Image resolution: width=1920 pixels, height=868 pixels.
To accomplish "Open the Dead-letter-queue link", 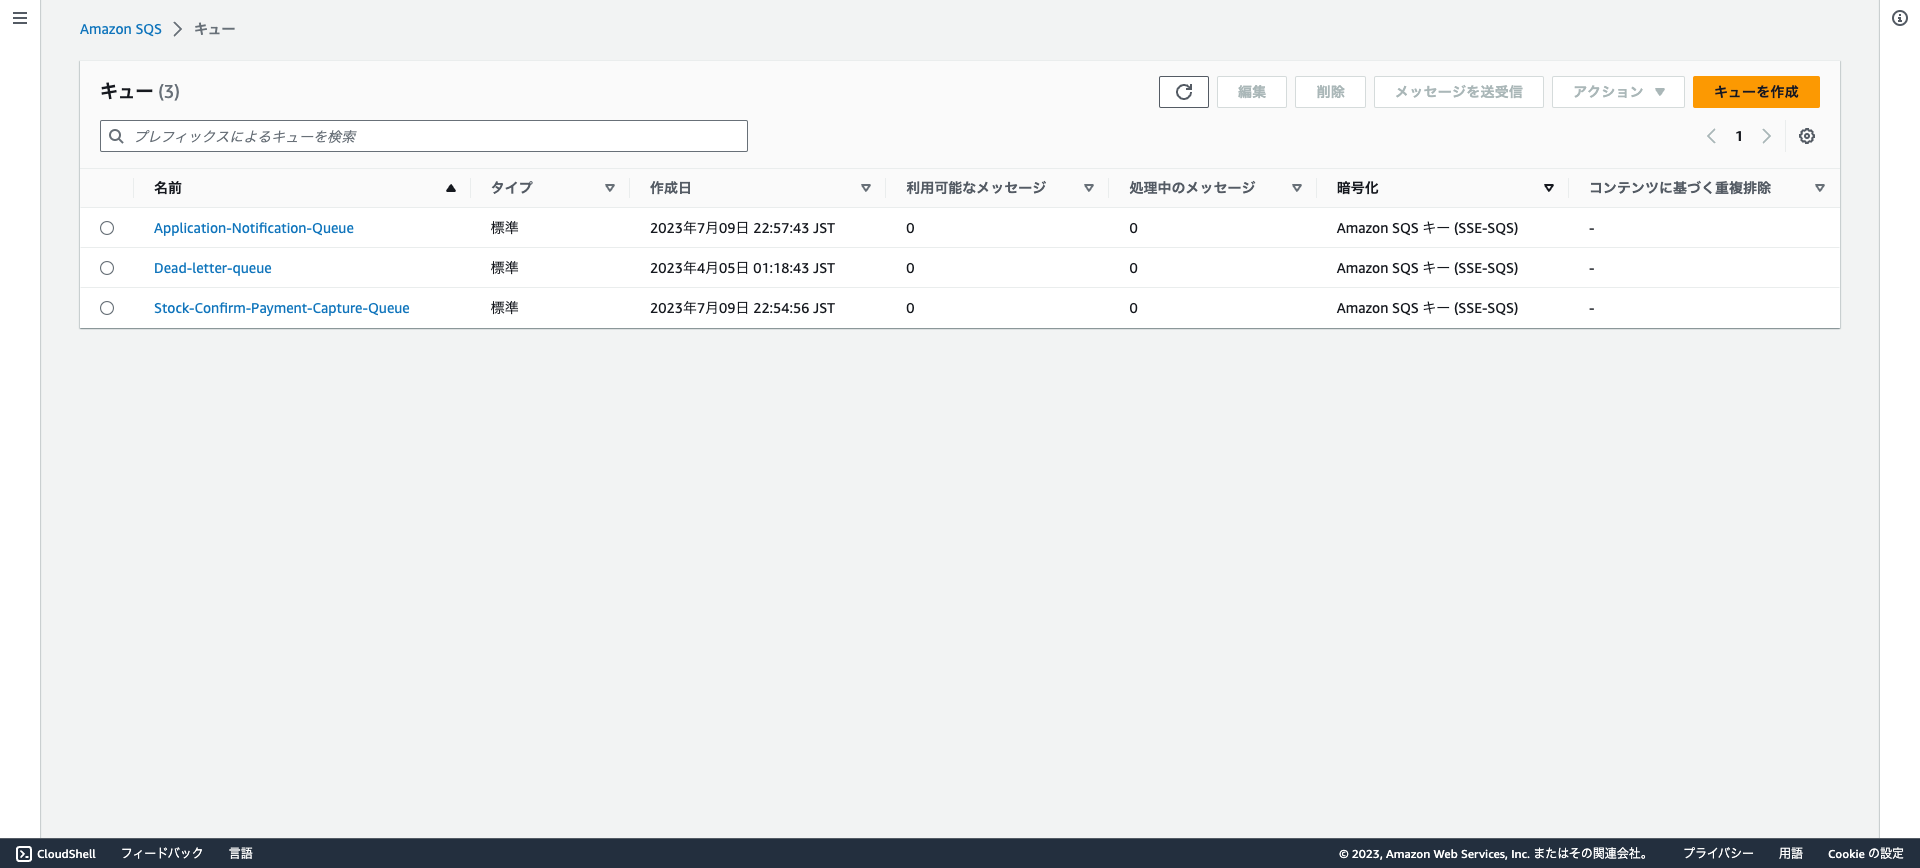I will (x=213, y=268).
